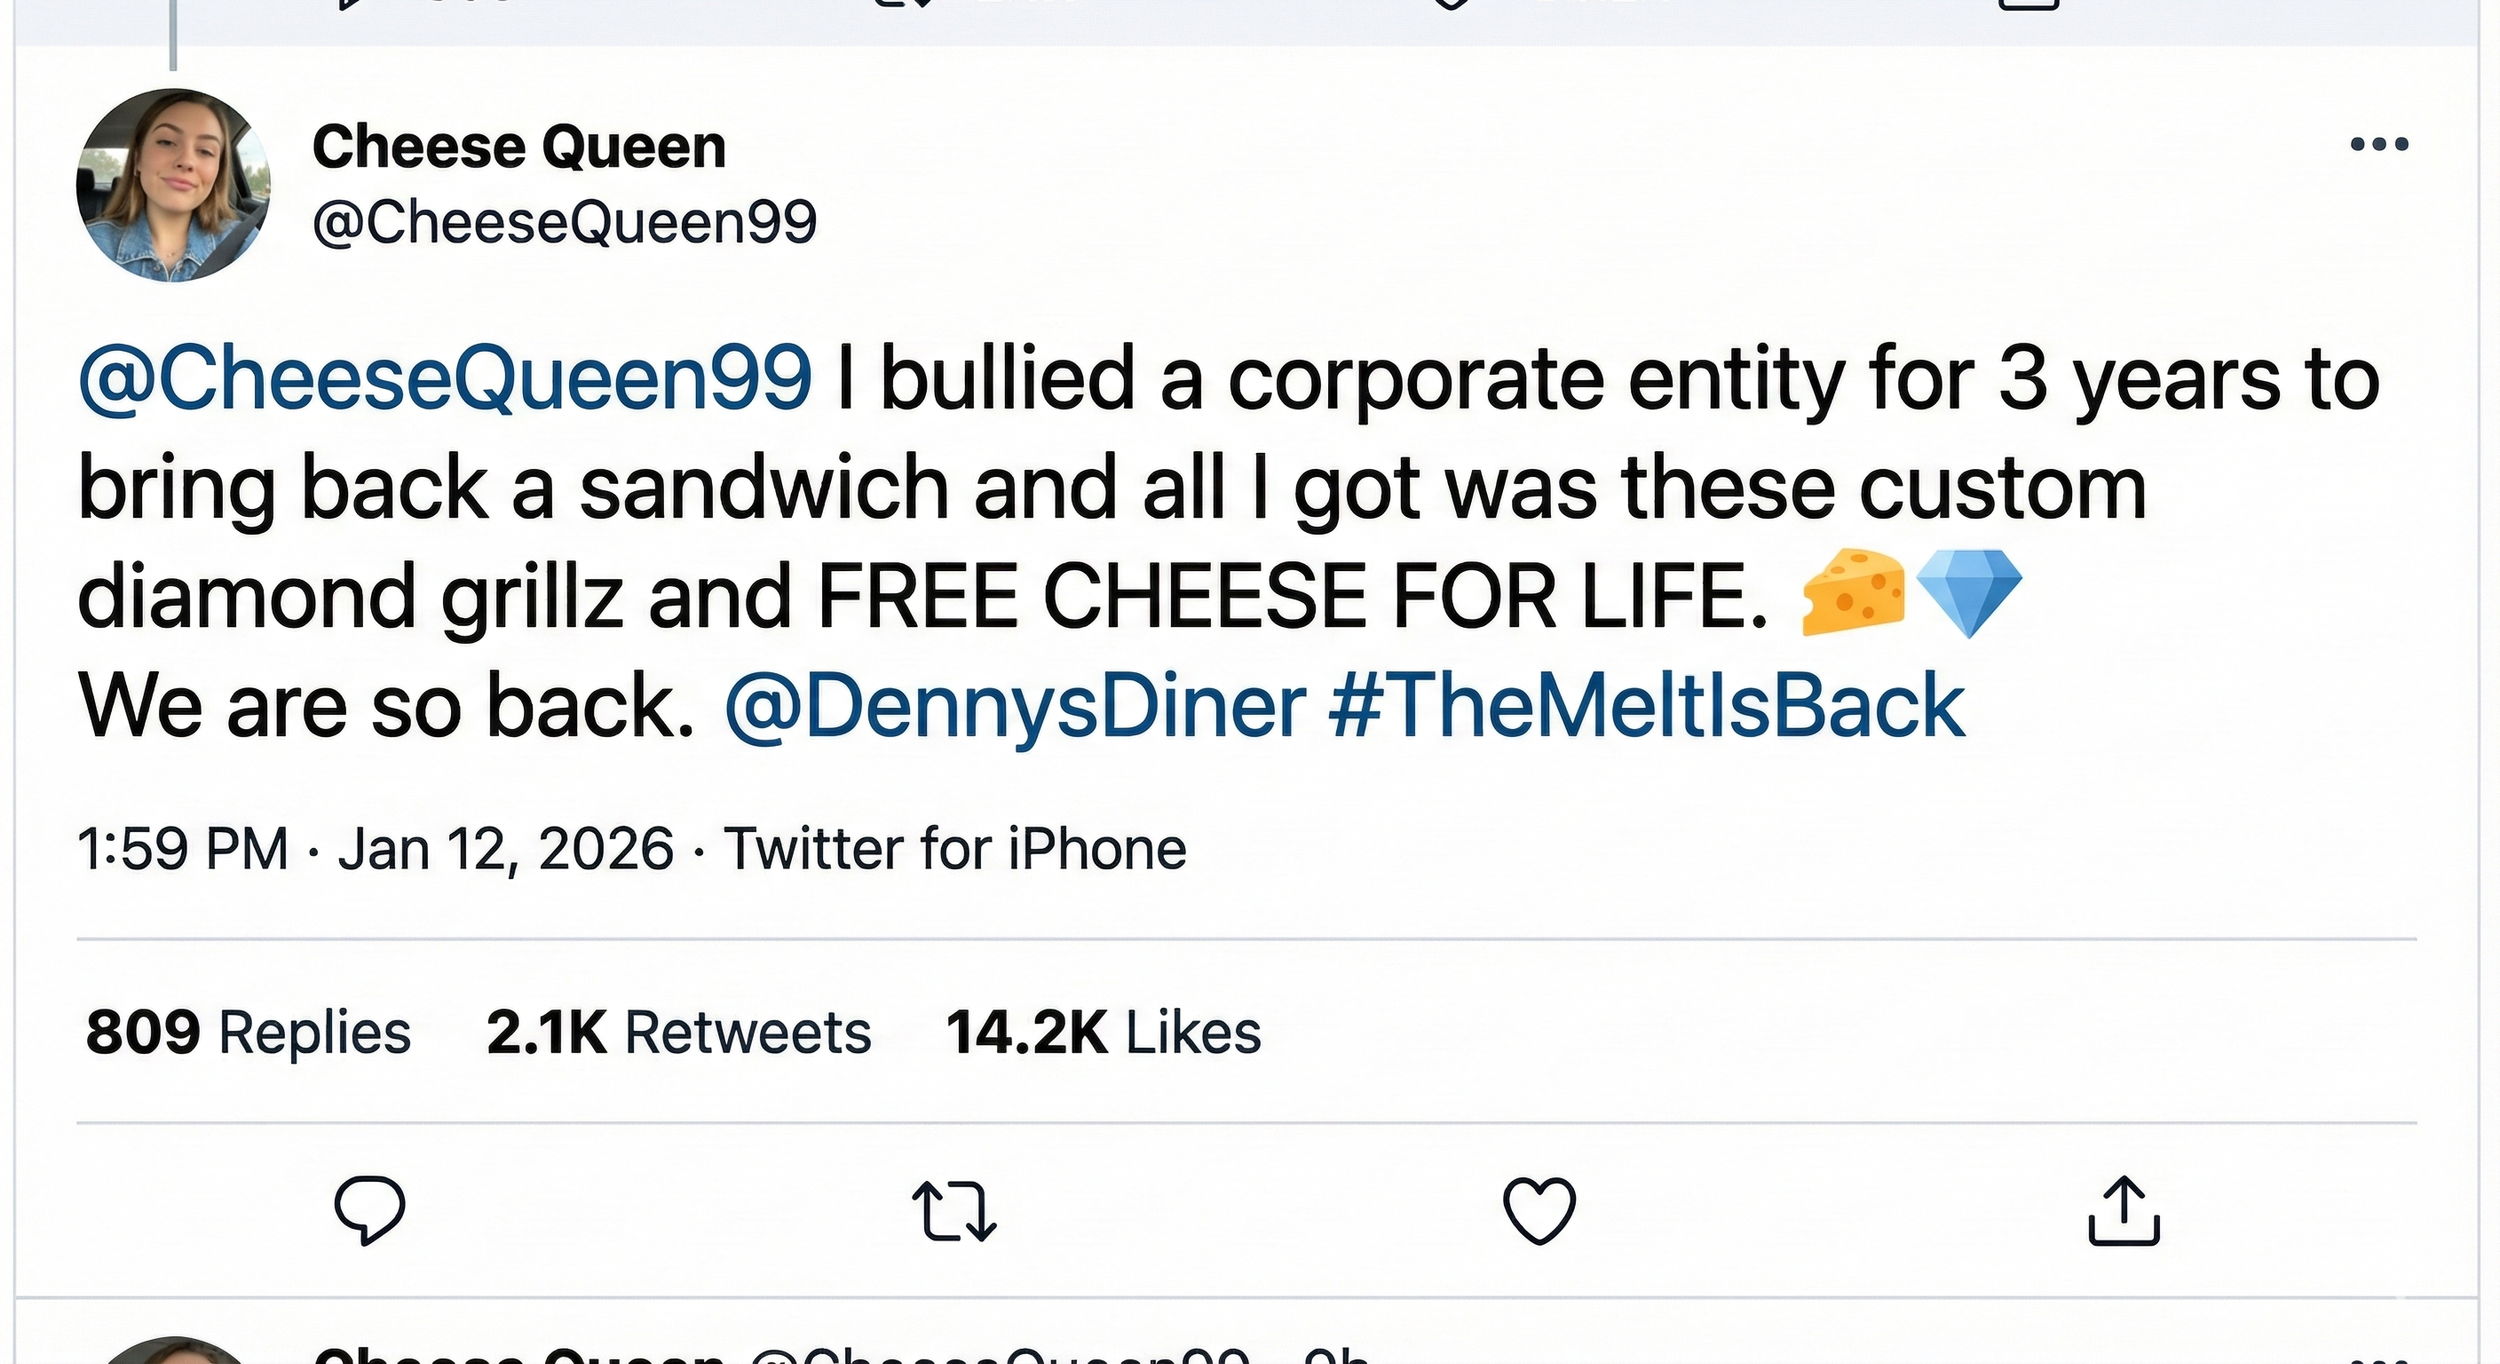The image size is (2500, 1364).
Task: Open the share icon for this tweet
Action: [2123, 1210]
